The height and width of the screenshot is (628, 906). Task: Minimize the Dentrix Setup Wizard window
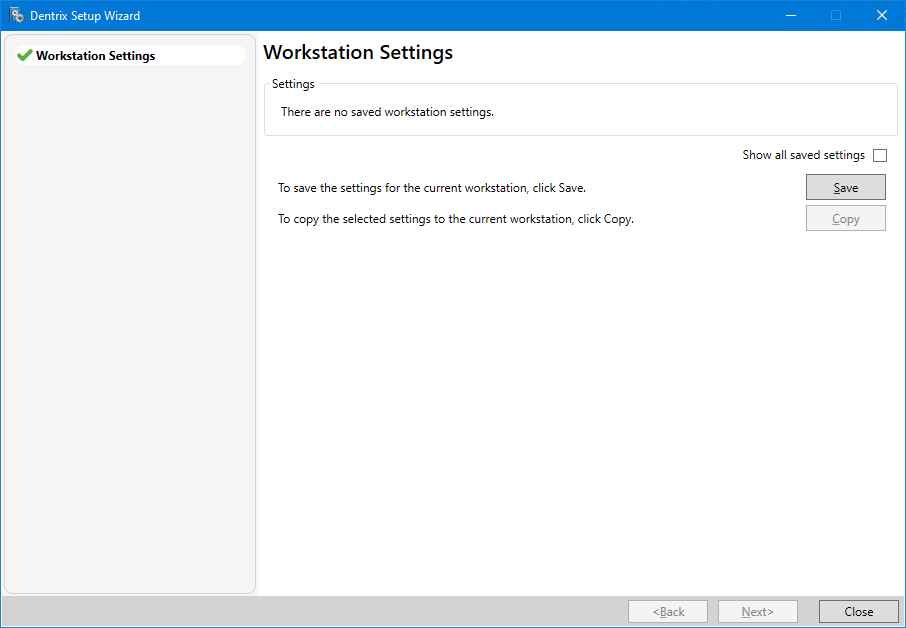click(790, 15)
